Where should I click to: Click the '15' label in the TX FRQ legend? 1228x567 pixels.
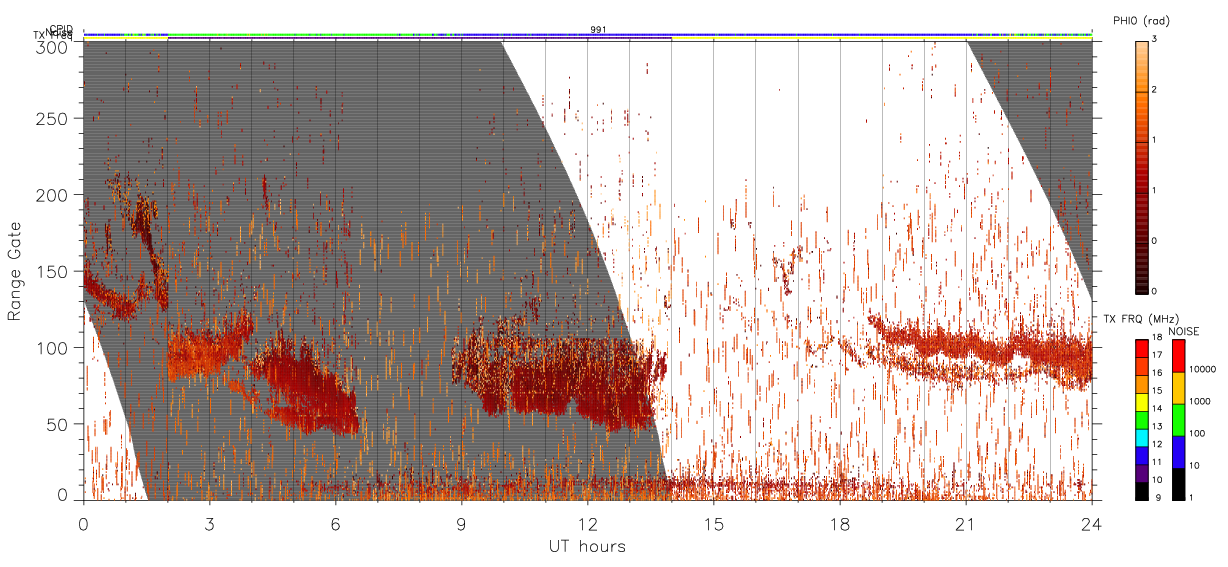pyautogui.click(x=1157, y=391)
